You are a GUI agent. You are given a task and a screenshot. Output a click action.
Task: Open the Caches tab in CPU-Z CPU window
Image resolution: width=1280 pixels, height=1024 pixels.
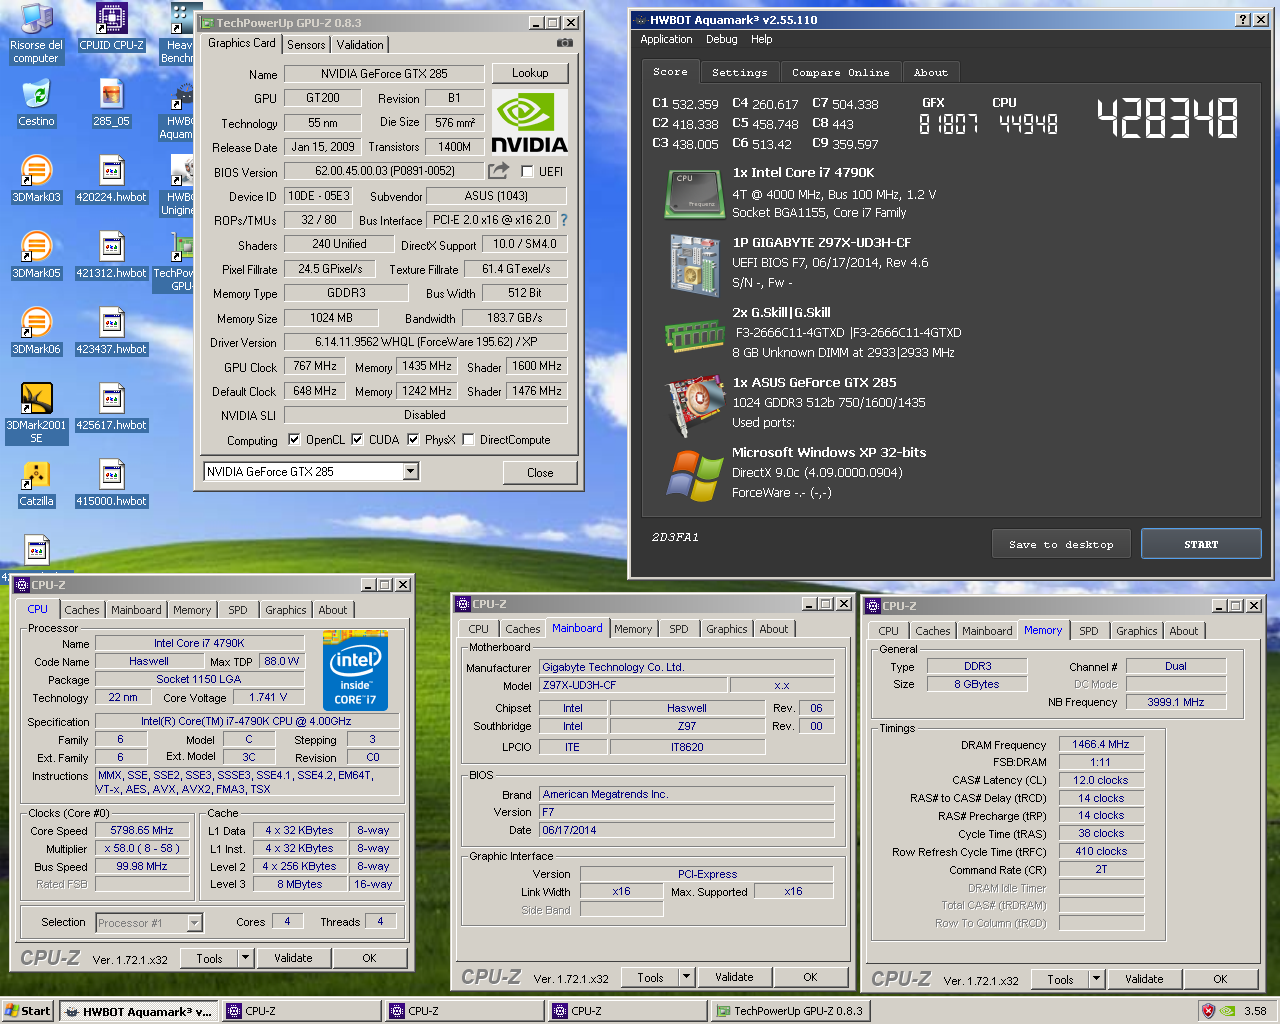(82, 610)
